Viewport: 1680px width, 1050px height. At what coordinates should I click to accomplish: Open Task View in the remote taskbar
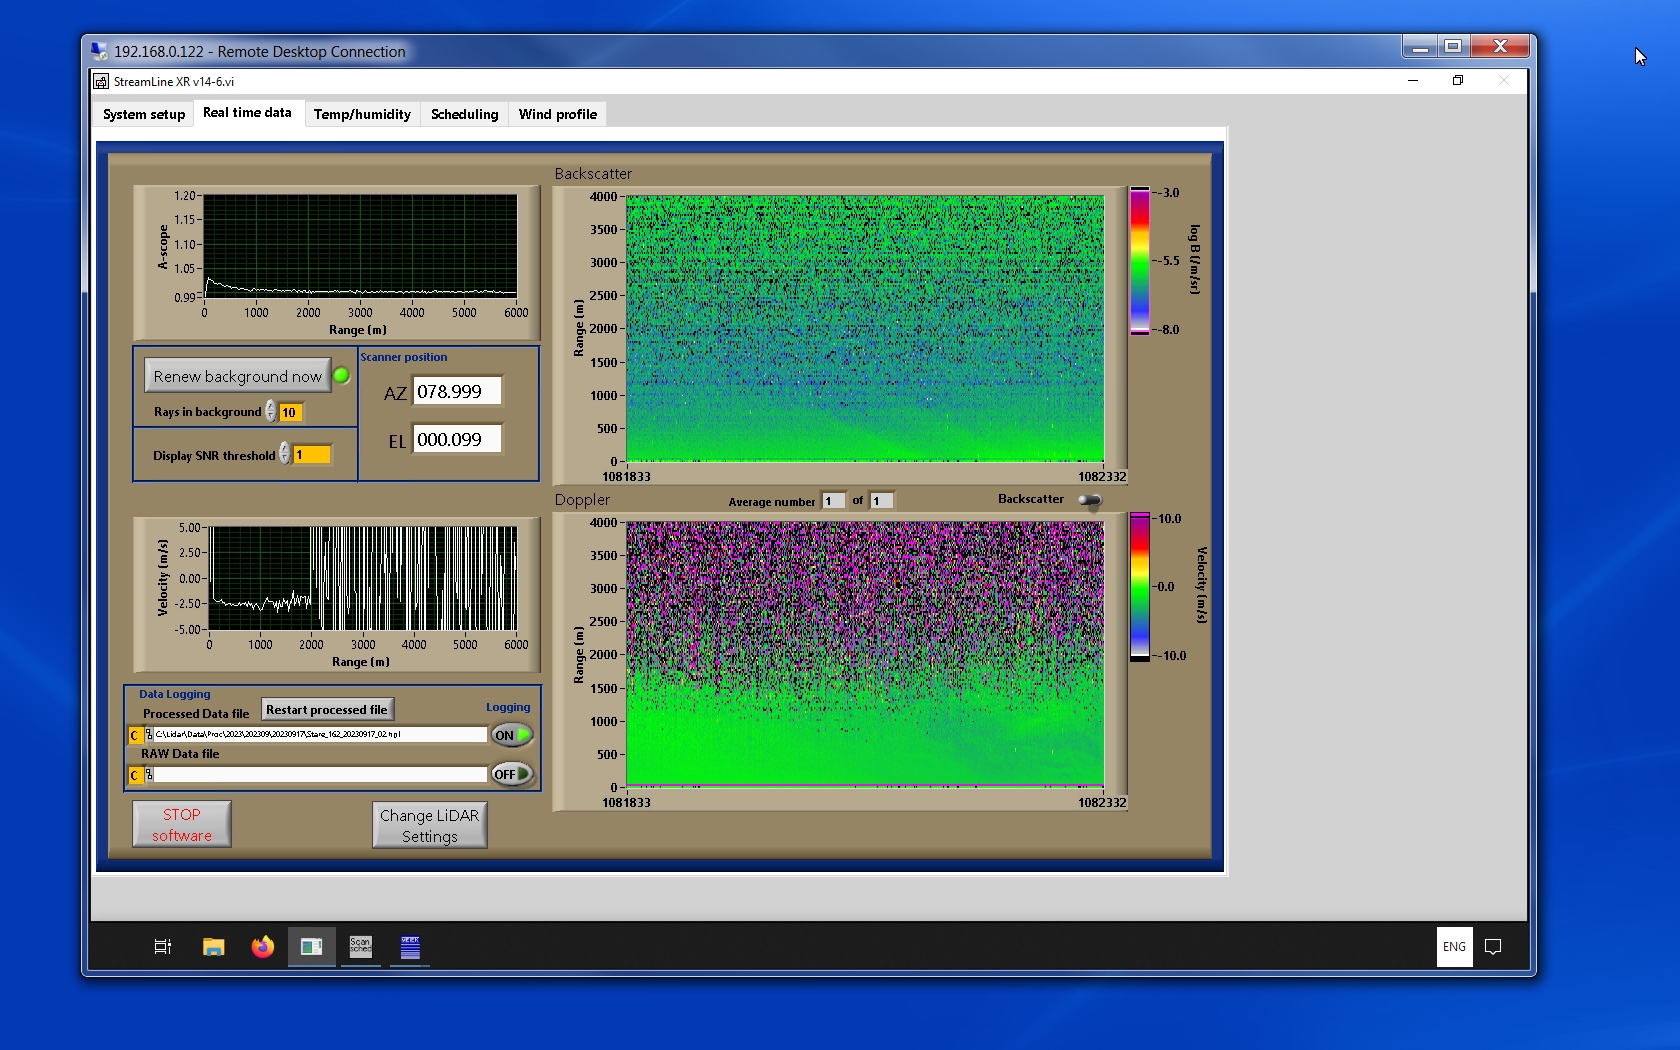(162, 946)
